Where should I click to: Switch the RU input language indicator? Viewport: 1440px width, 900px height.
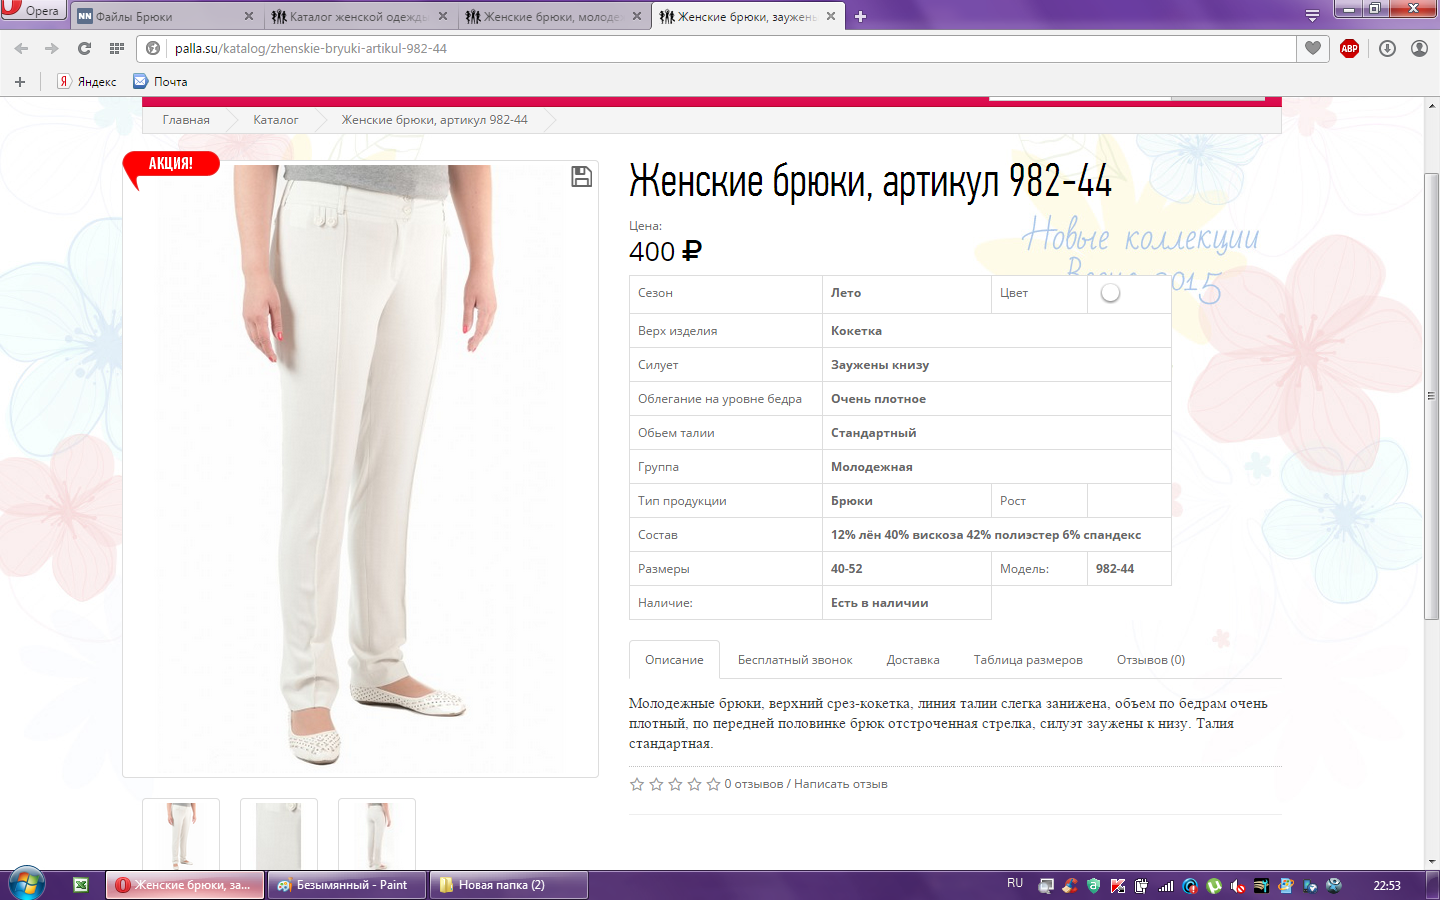(1015, 883)
